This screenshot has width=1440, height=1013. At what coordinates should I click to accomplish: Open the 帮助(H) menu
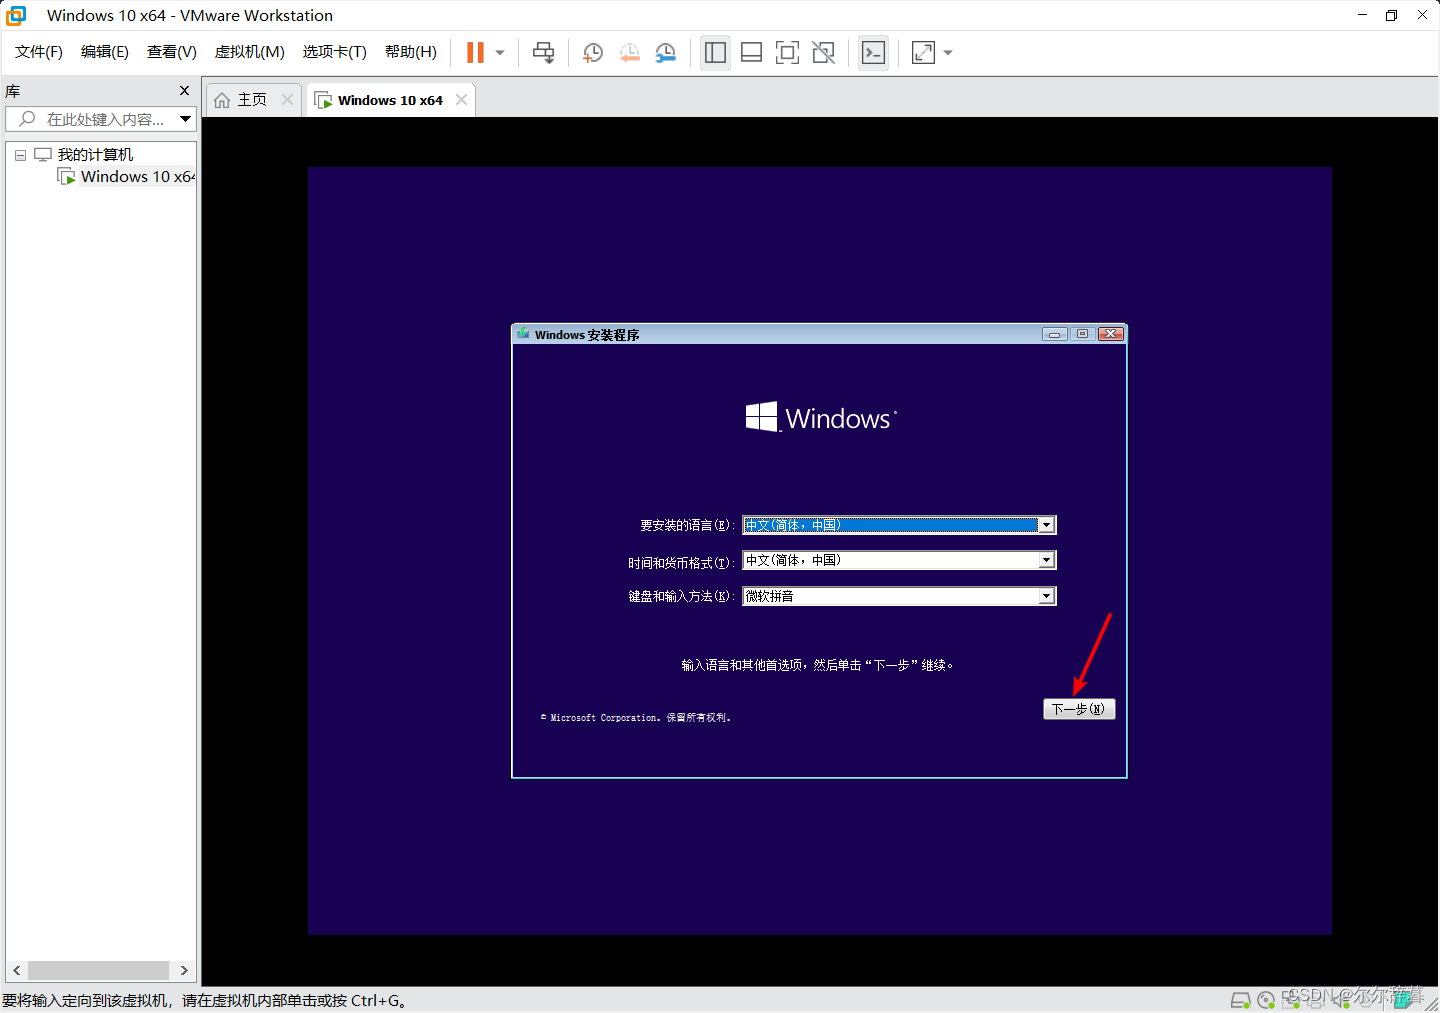(x=411, y=52)
